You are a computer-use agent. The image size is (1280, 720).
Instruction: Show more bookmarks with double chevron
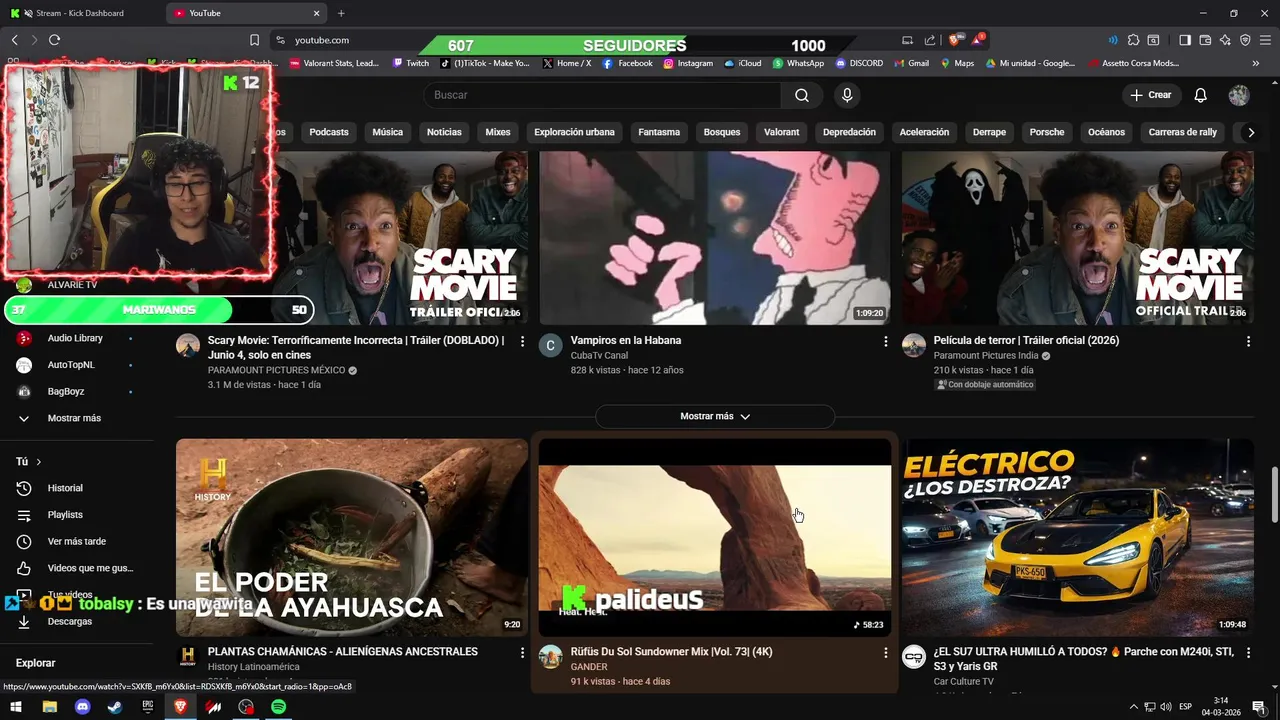(1256, 63)
